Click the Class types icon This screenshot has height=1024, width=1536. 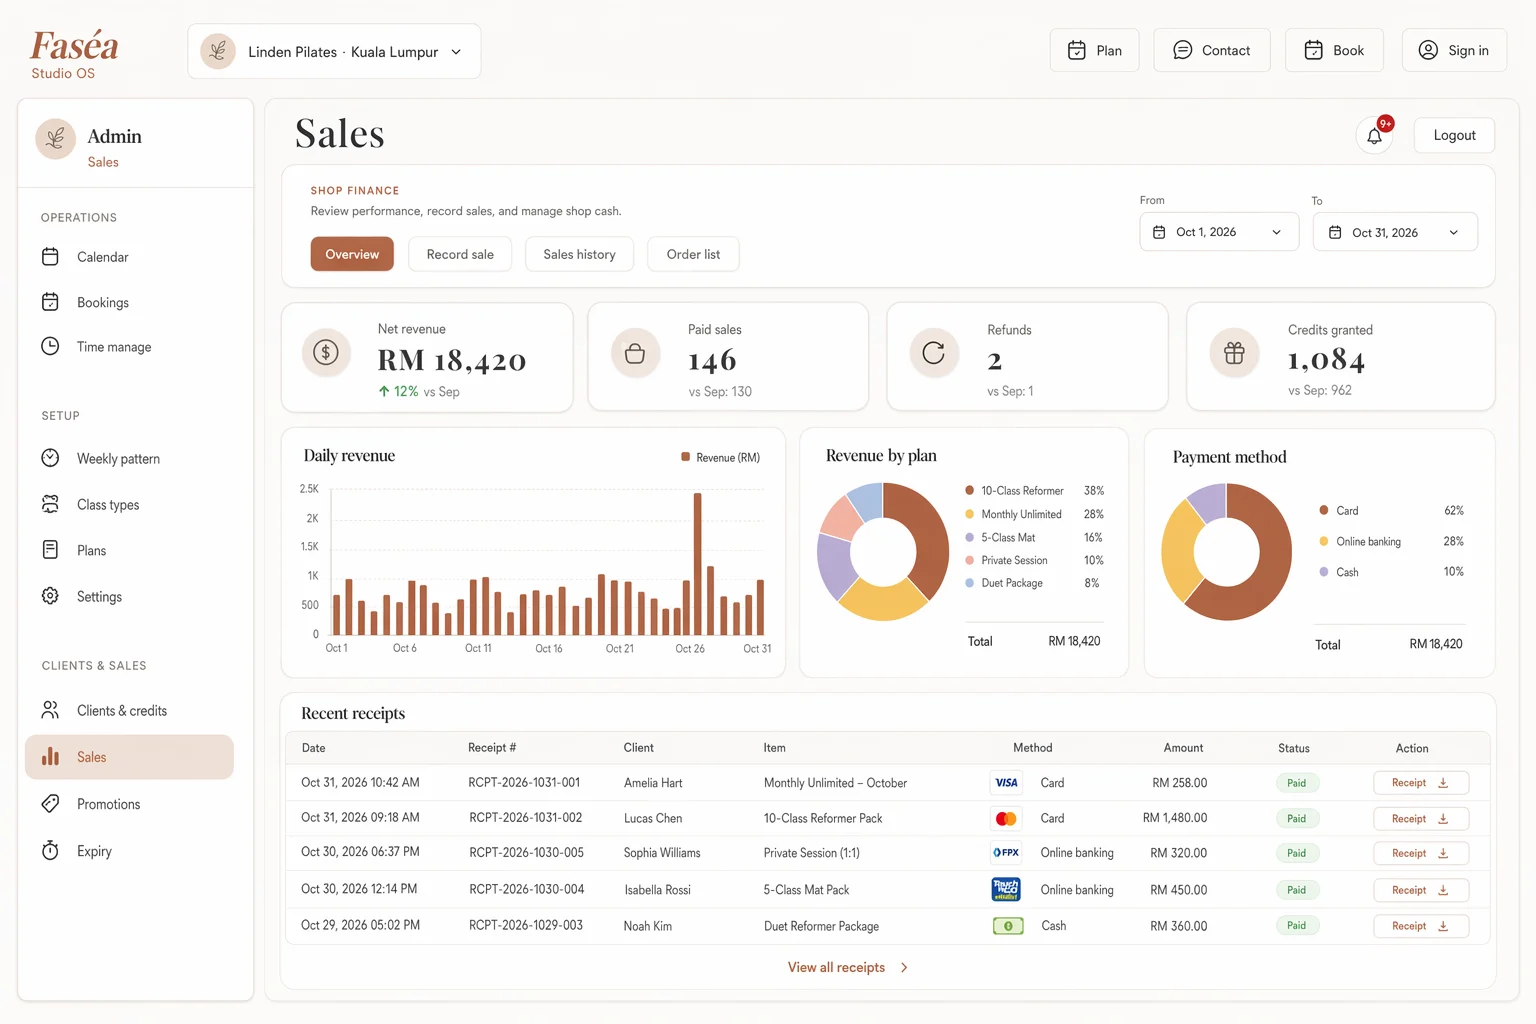50,504
